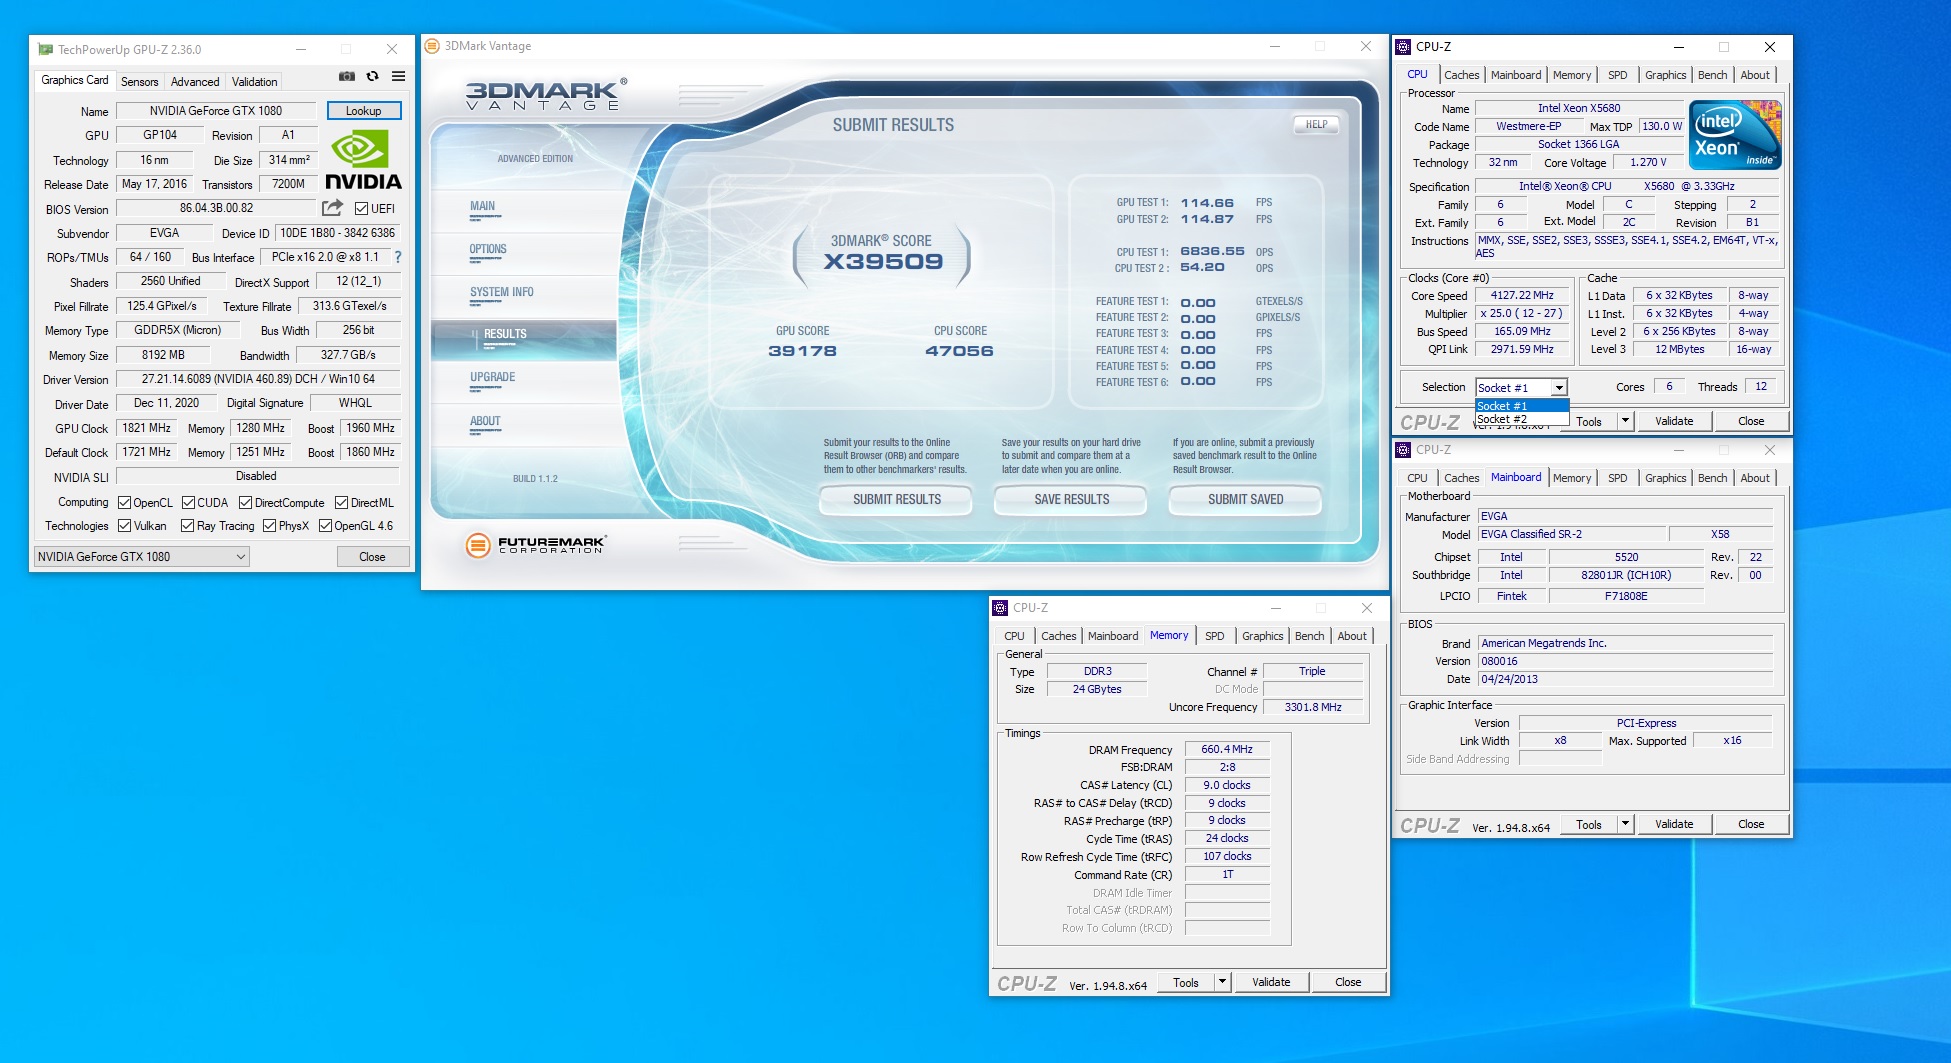Click Tools button in Memory CPU-Z window
Image resolution: width=1951 pixels, height=1063 pixels.
coord(1186,982)
